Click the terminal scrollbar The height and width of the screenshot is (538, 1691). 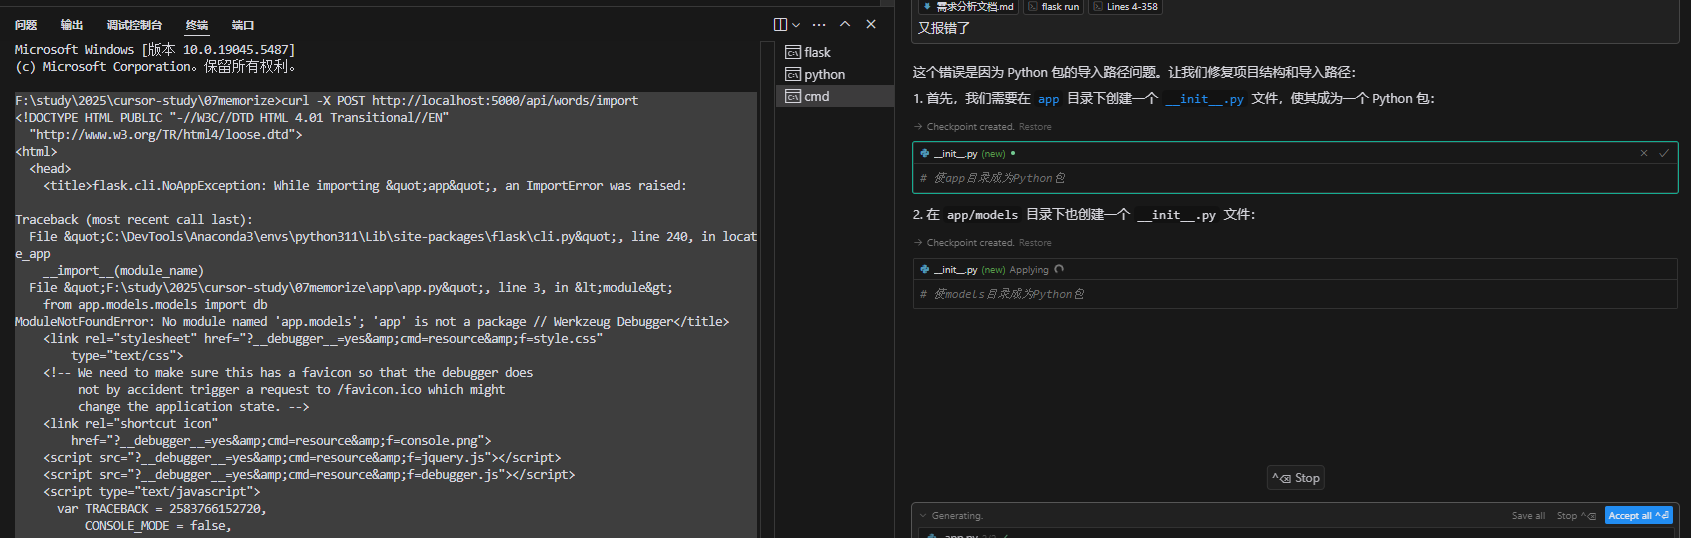tap(768, 290)
